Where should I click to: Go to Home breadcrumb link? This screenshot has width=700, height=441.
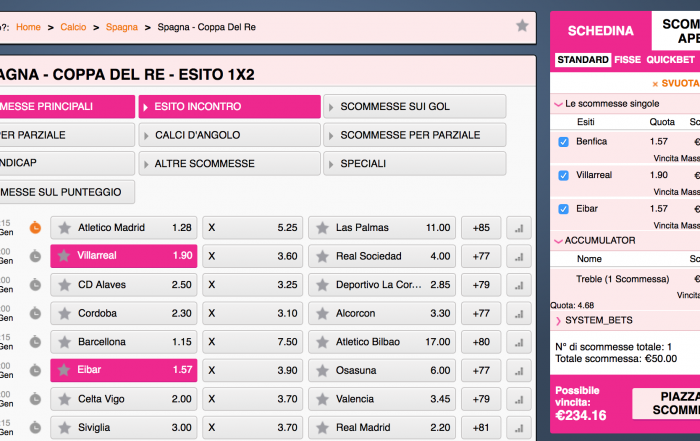click(x=28, y=27)
